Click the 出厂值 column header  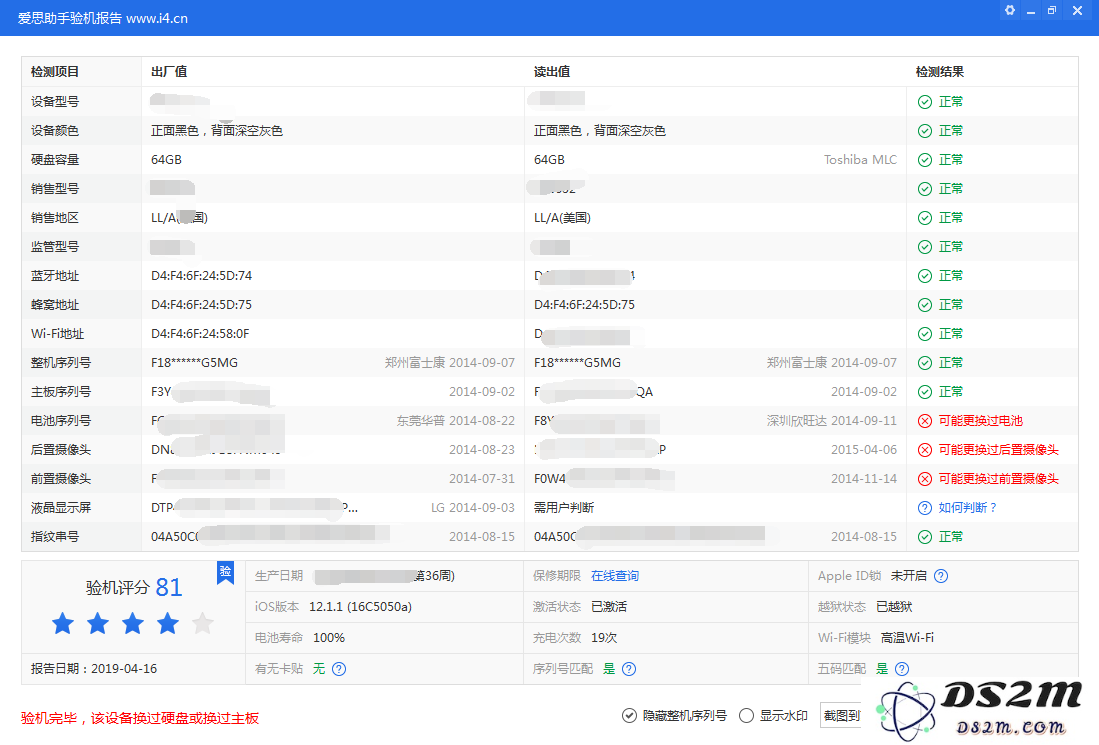[x=169, y=72]
